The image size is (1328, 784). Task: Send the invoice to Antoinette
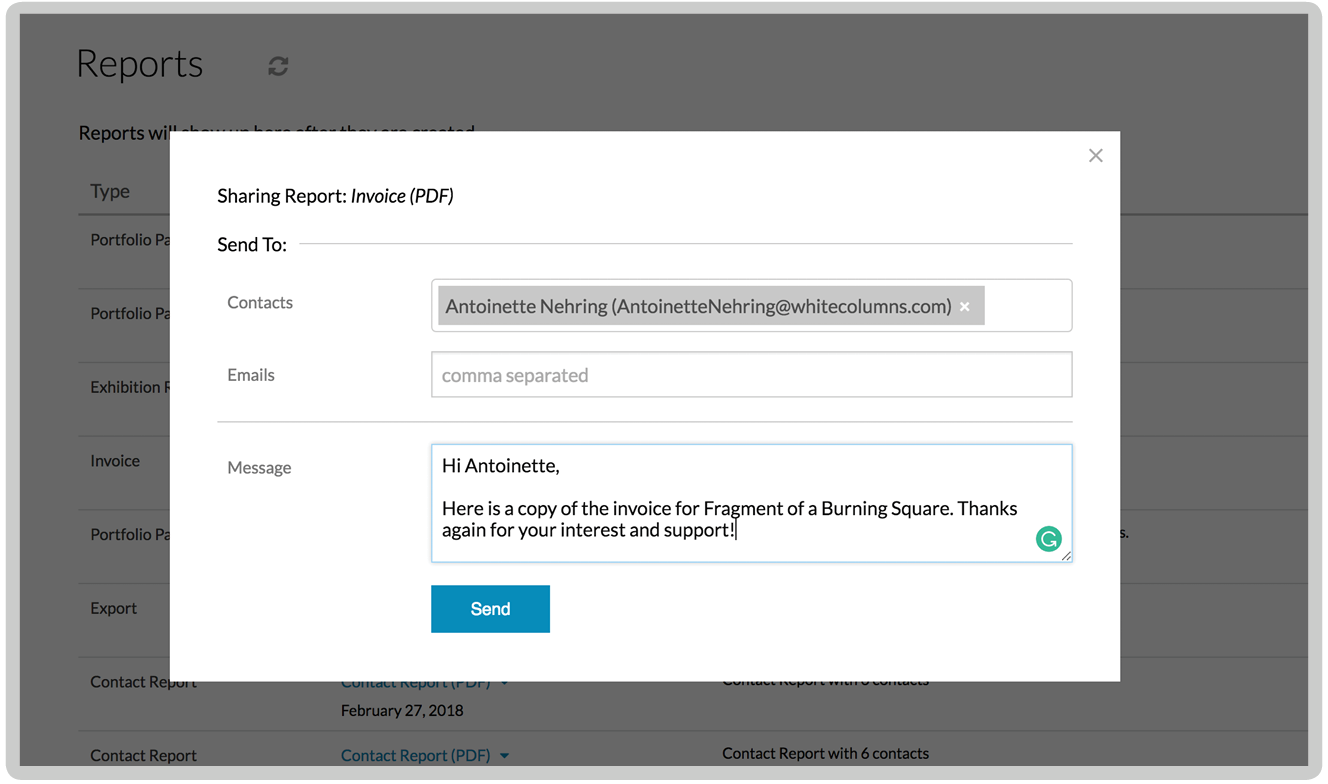(490, 608)
